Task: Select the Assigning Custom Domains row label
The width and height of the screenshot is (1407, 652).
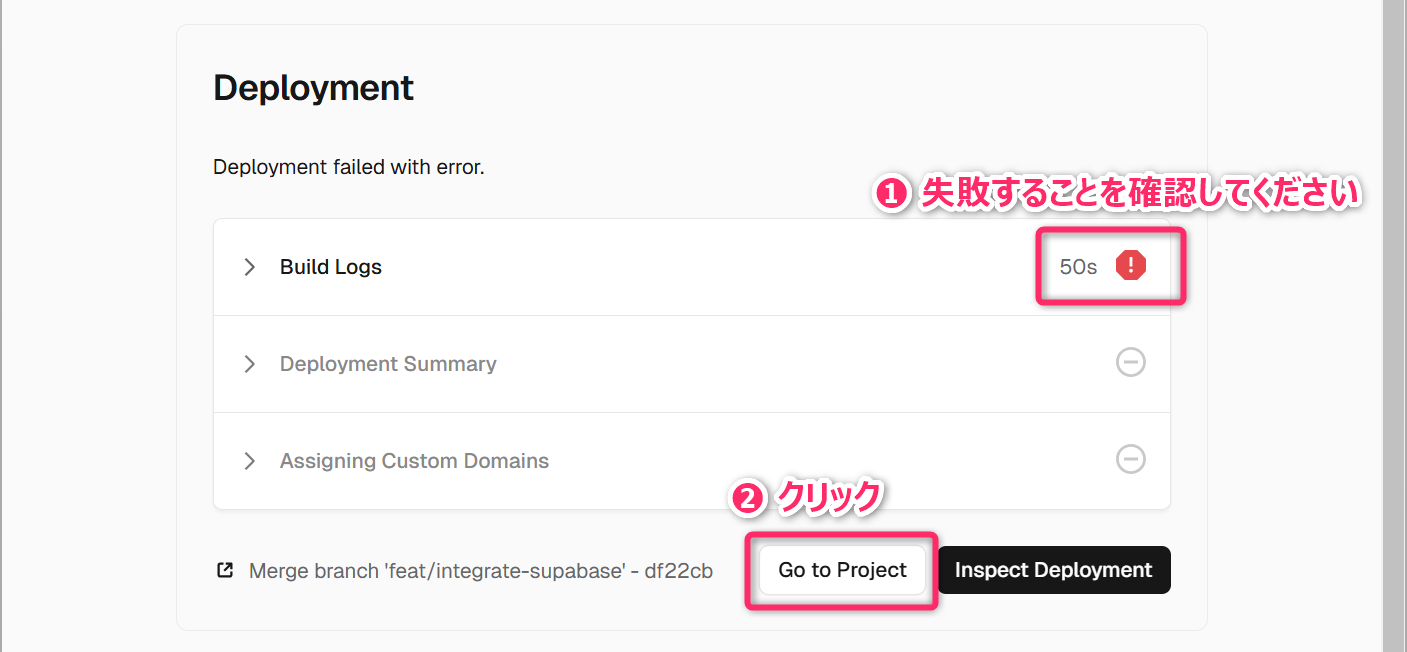Action: (x=414, y=461)
